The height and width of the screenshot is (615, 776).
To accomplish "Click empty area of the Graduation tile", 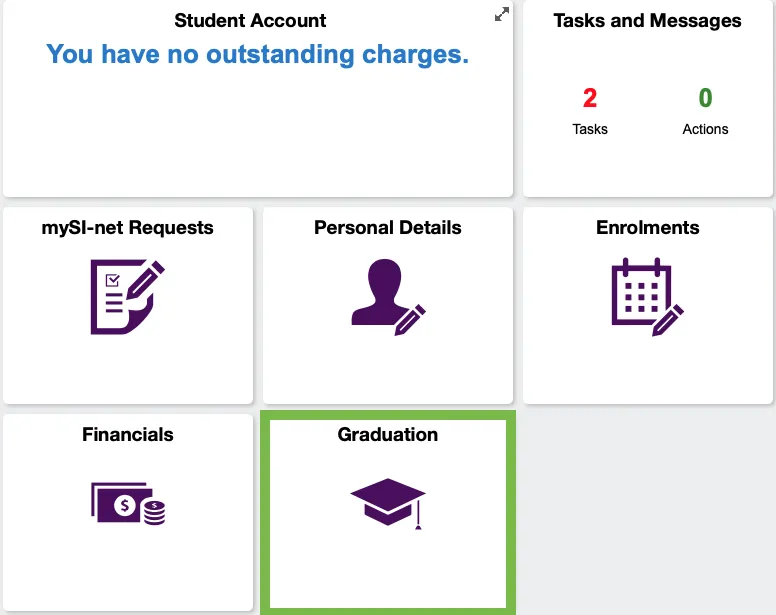I will pos(388,569).
